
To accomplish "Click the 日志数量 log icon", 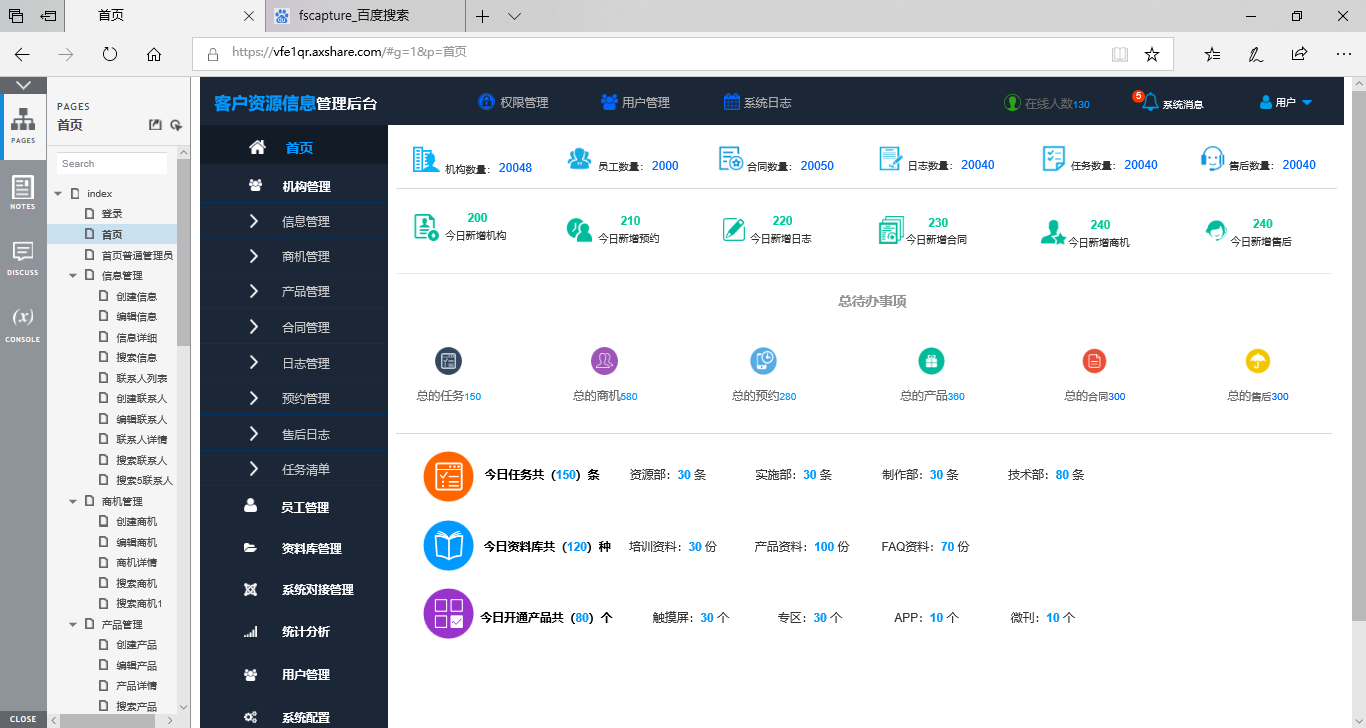I will pyautogui.click(x=891, y=159).
